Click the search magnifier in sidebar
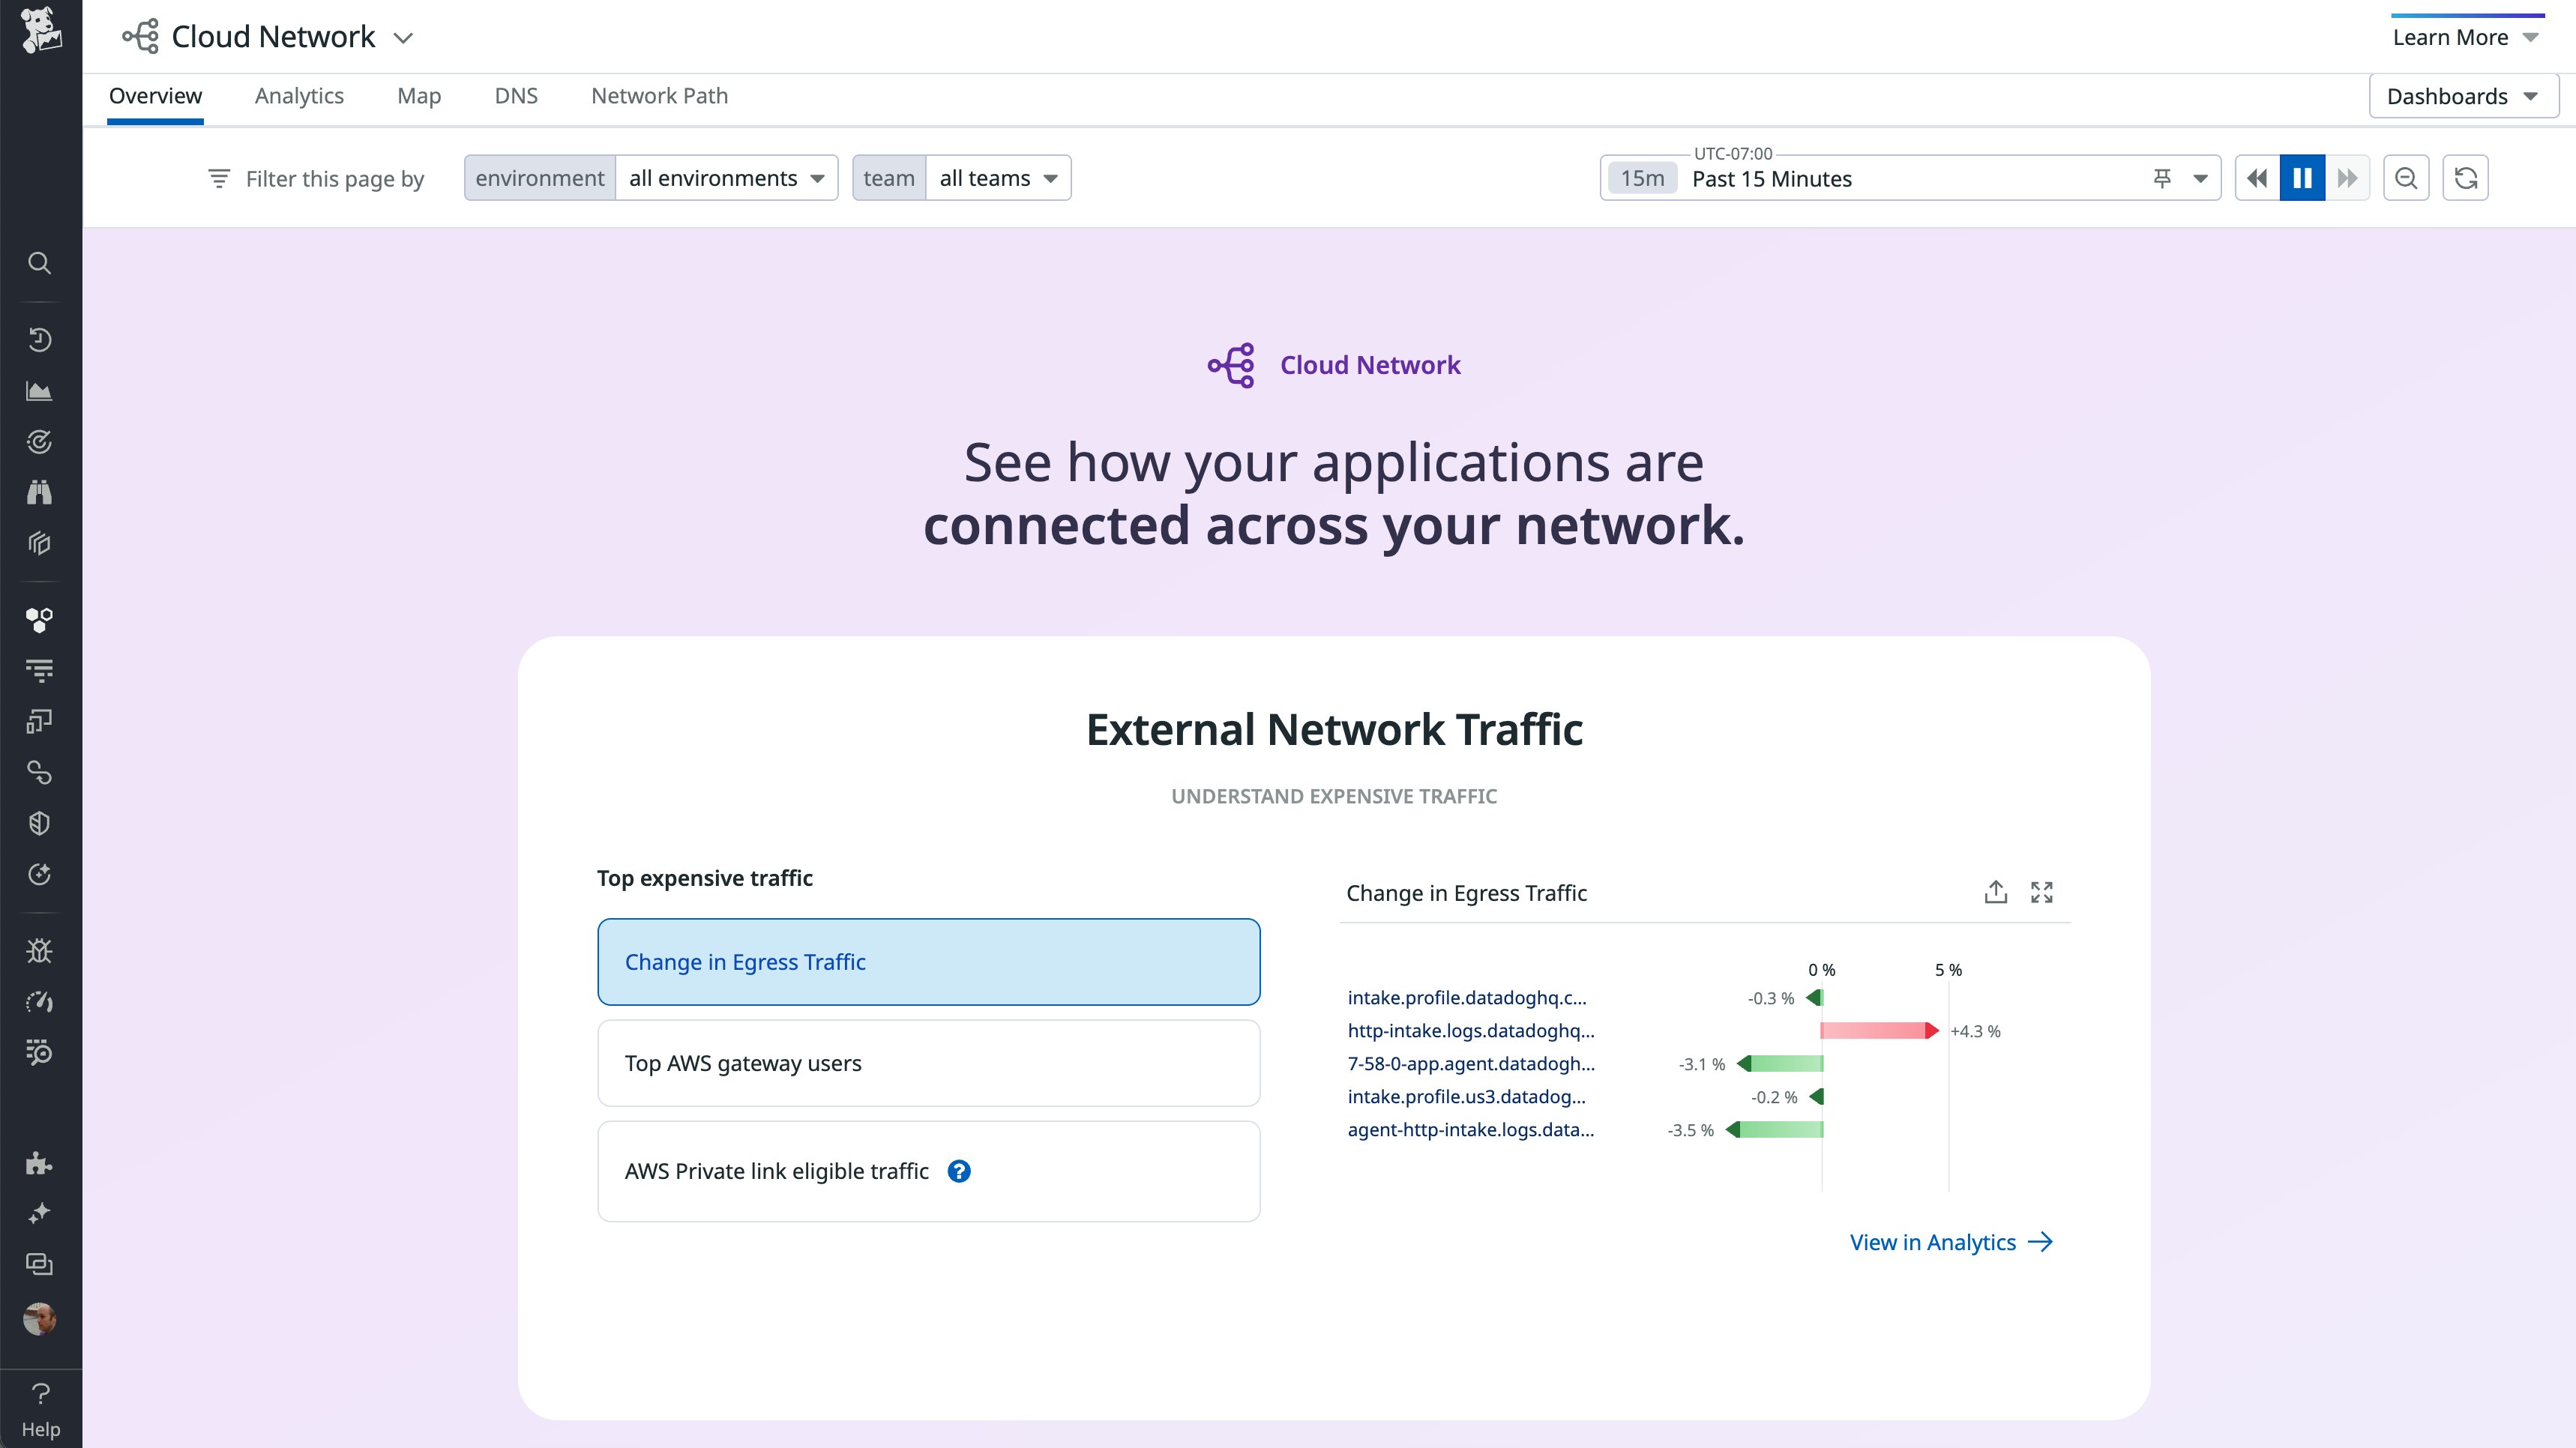This screenshot has height=1448, width=2576. click(x=39, y=263)
